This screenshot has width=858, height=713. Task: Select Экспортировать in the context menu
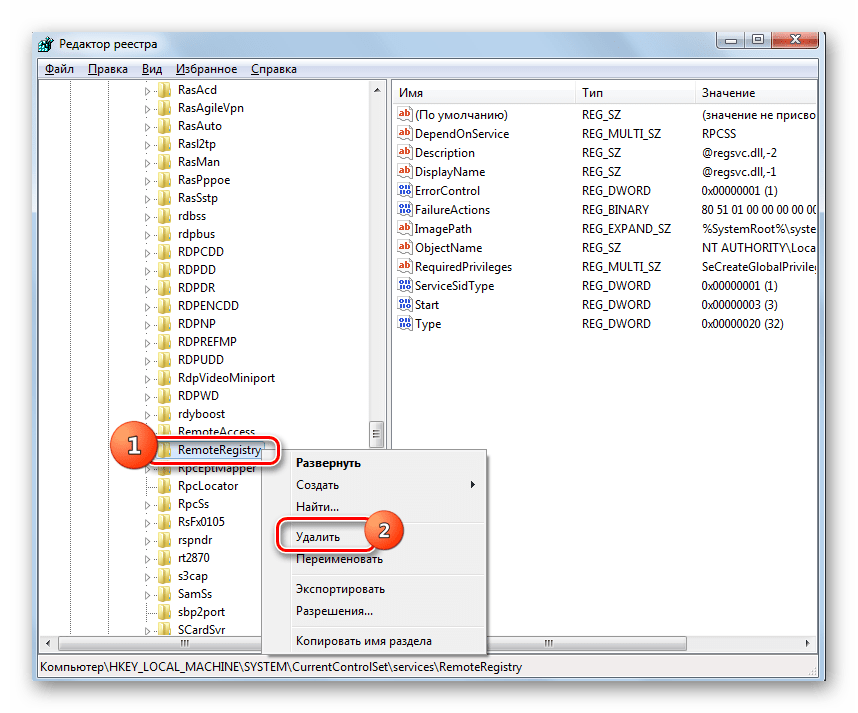coord(340,589)
